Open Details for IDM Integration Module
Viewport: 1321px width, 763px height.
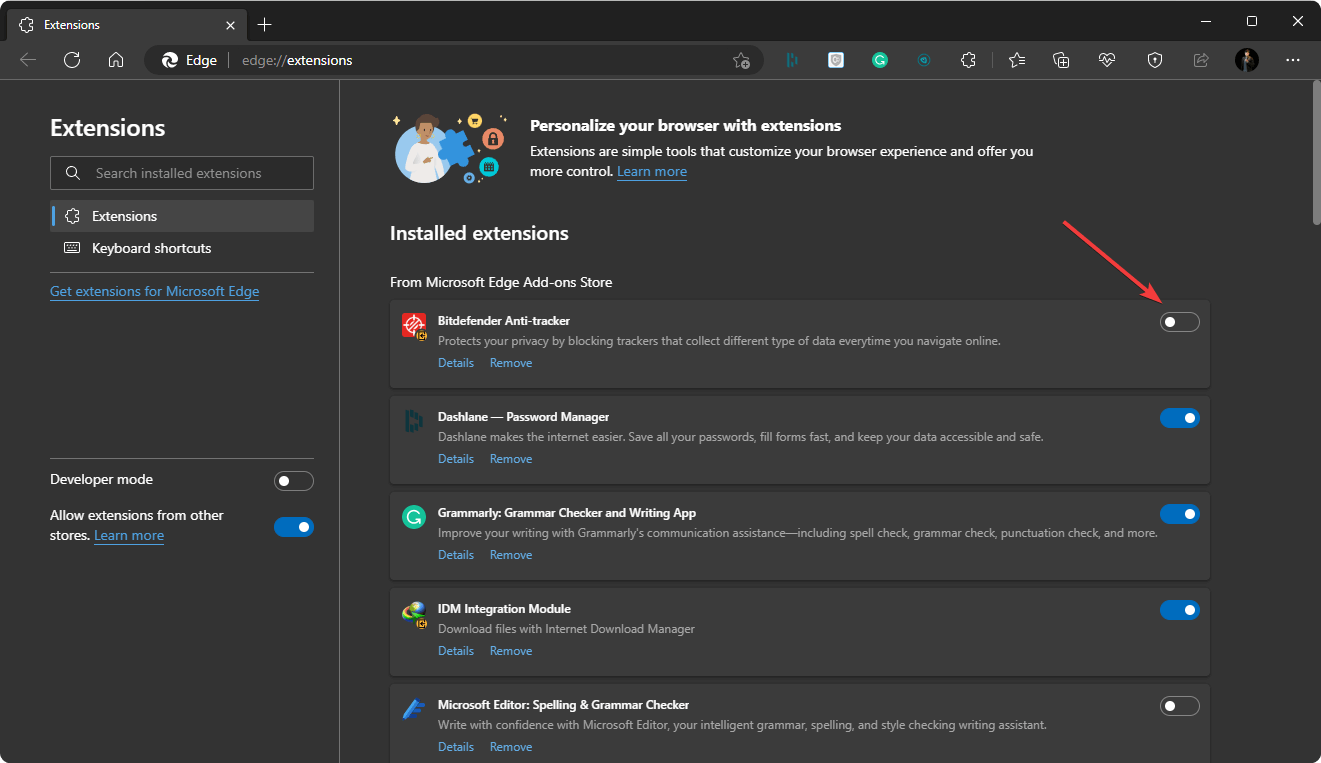pos(456,651)
